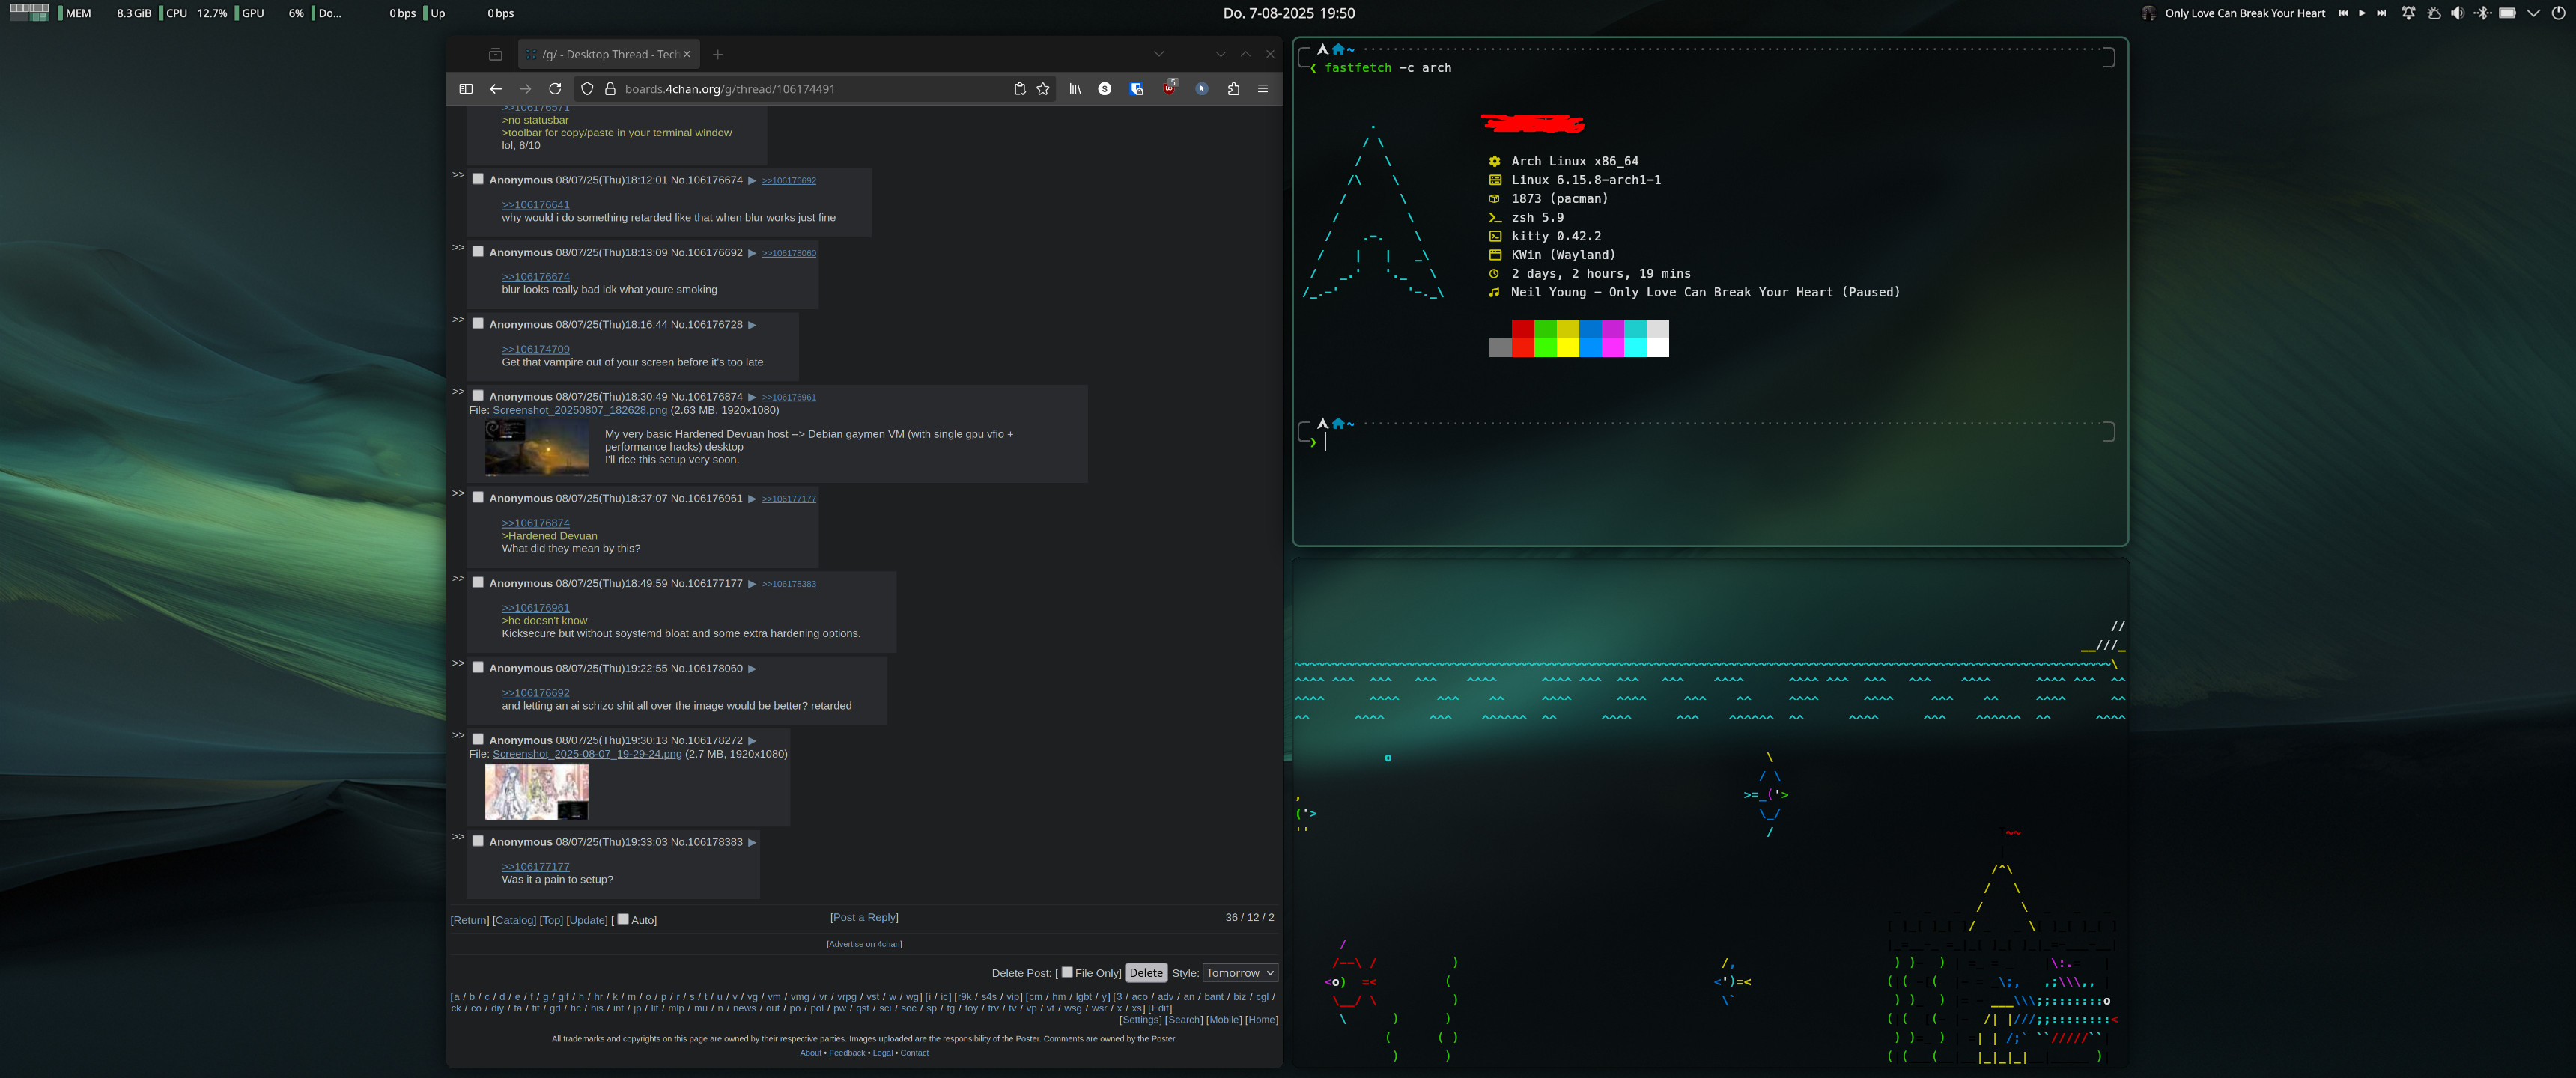Click the [Post a Reply] link
The image size is (2576, 1078).
[864, 917]
